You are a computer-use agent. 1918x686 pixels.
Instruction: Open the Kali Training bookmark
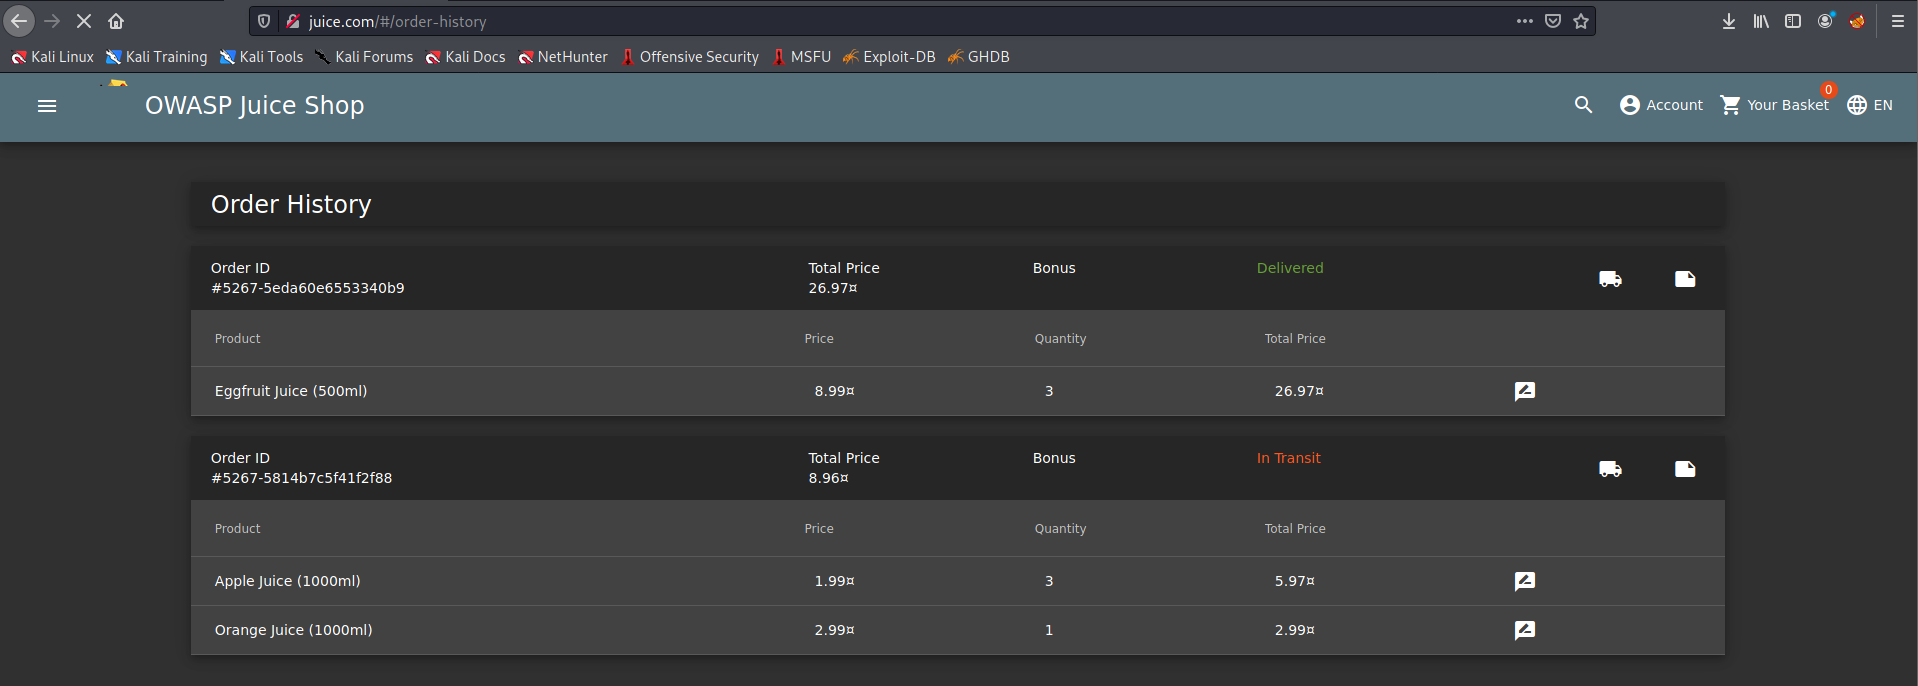[x=157, y=57]
